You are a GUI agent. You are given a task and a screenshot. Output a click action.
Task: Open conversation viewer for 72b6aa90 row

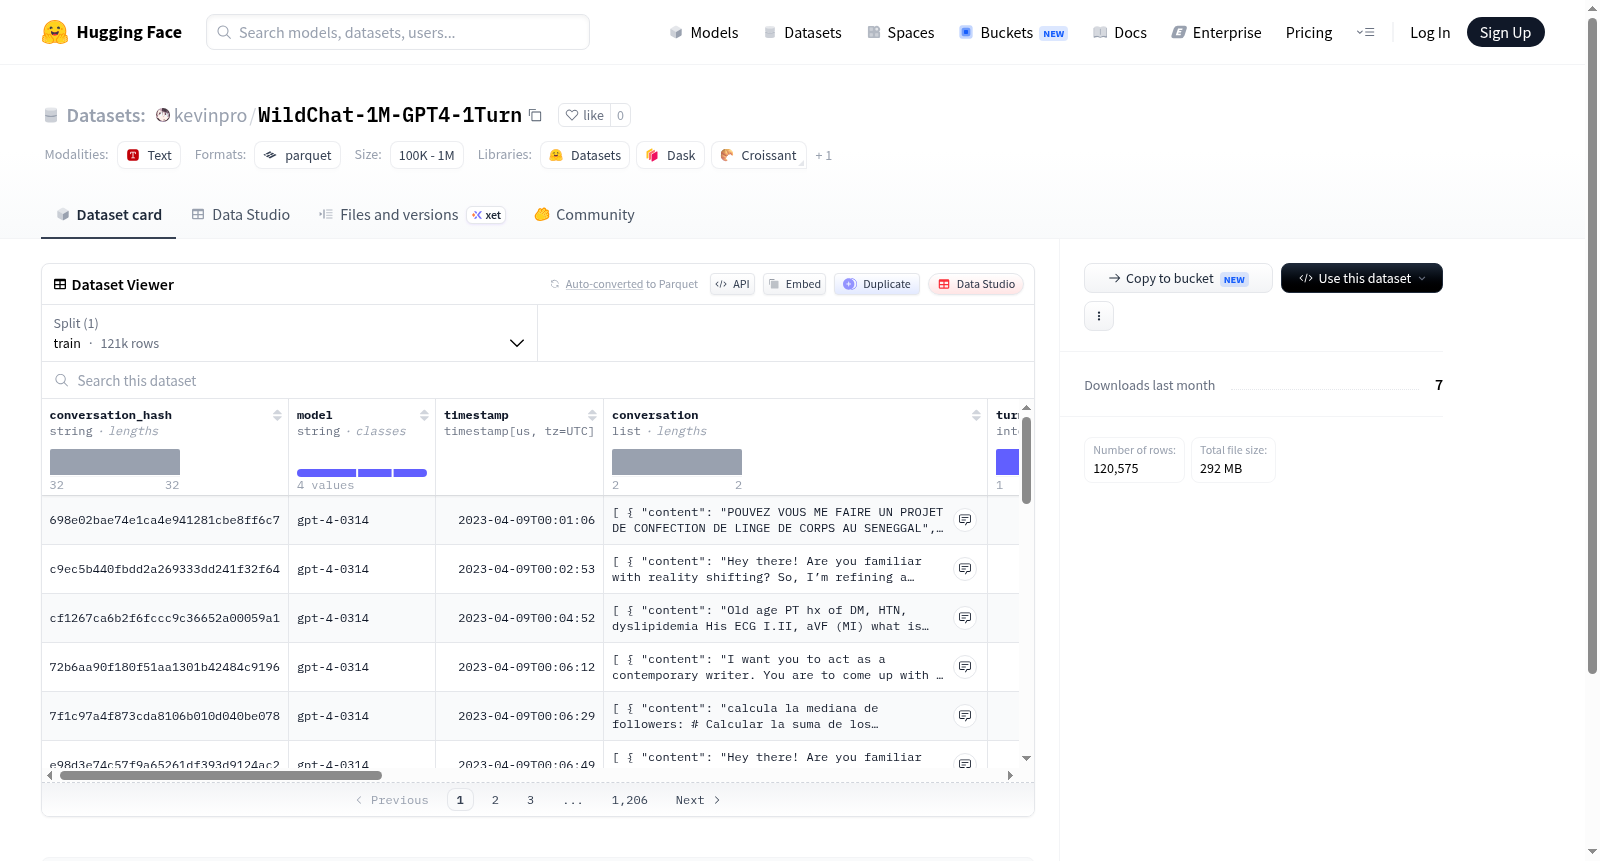click(x=965, y=667)
